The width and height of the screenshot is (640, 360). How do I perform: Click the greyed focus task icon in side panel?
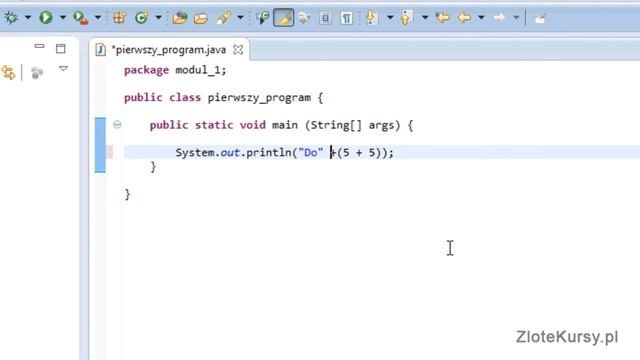(x=37, y=73)
